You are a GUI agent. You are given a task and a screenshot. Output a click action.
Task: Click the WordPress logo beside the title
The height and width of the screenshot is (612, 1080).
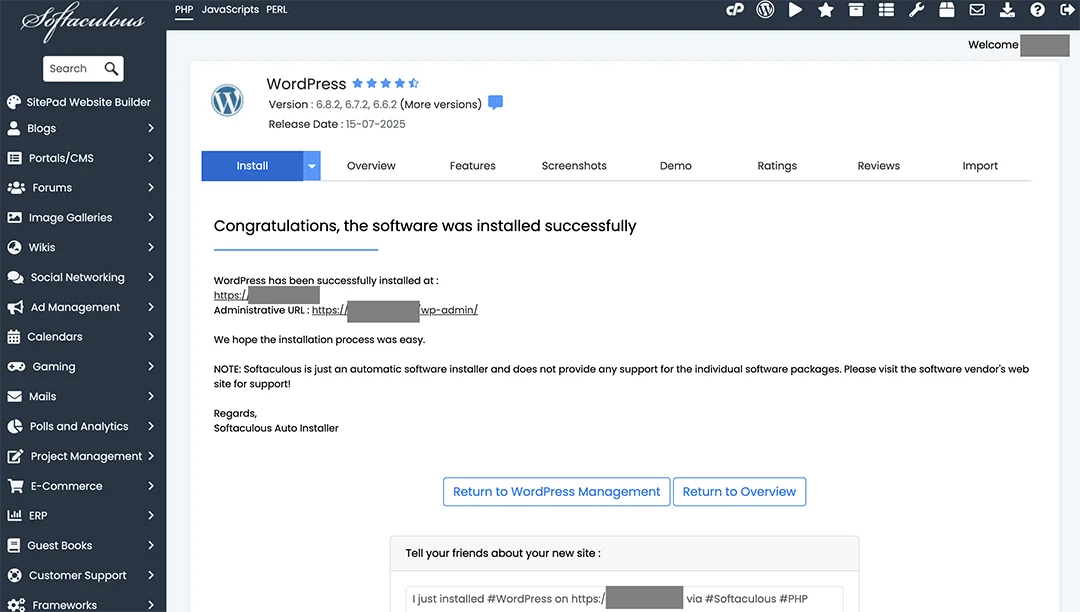(227, 101)
